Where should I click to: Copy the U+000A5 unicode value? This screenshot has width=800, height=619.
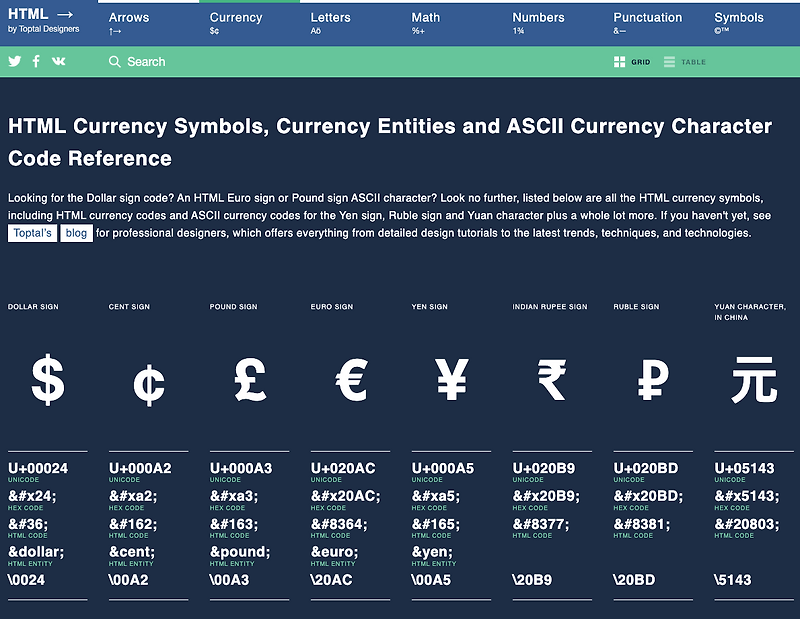click(x=443, y=468)
